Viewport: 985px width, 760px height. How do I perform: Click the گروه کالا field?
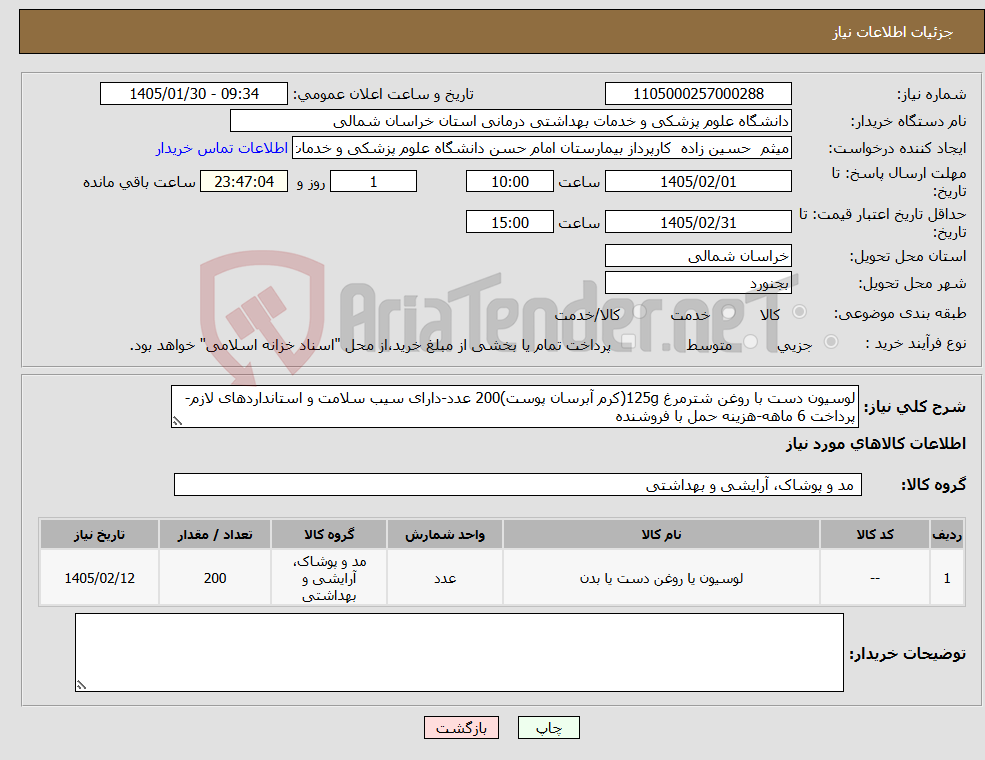(518, 485)
